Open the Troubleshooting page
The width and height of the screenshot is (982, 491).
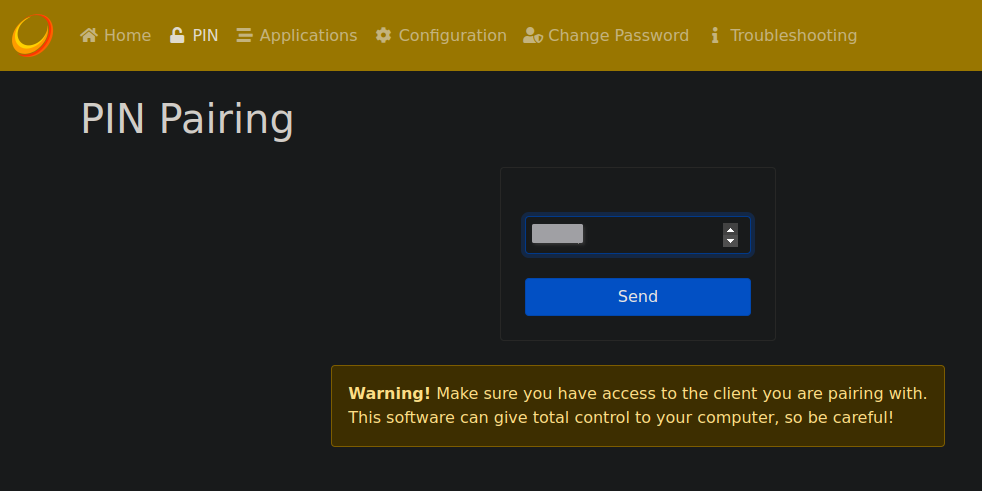pos(783,36)
